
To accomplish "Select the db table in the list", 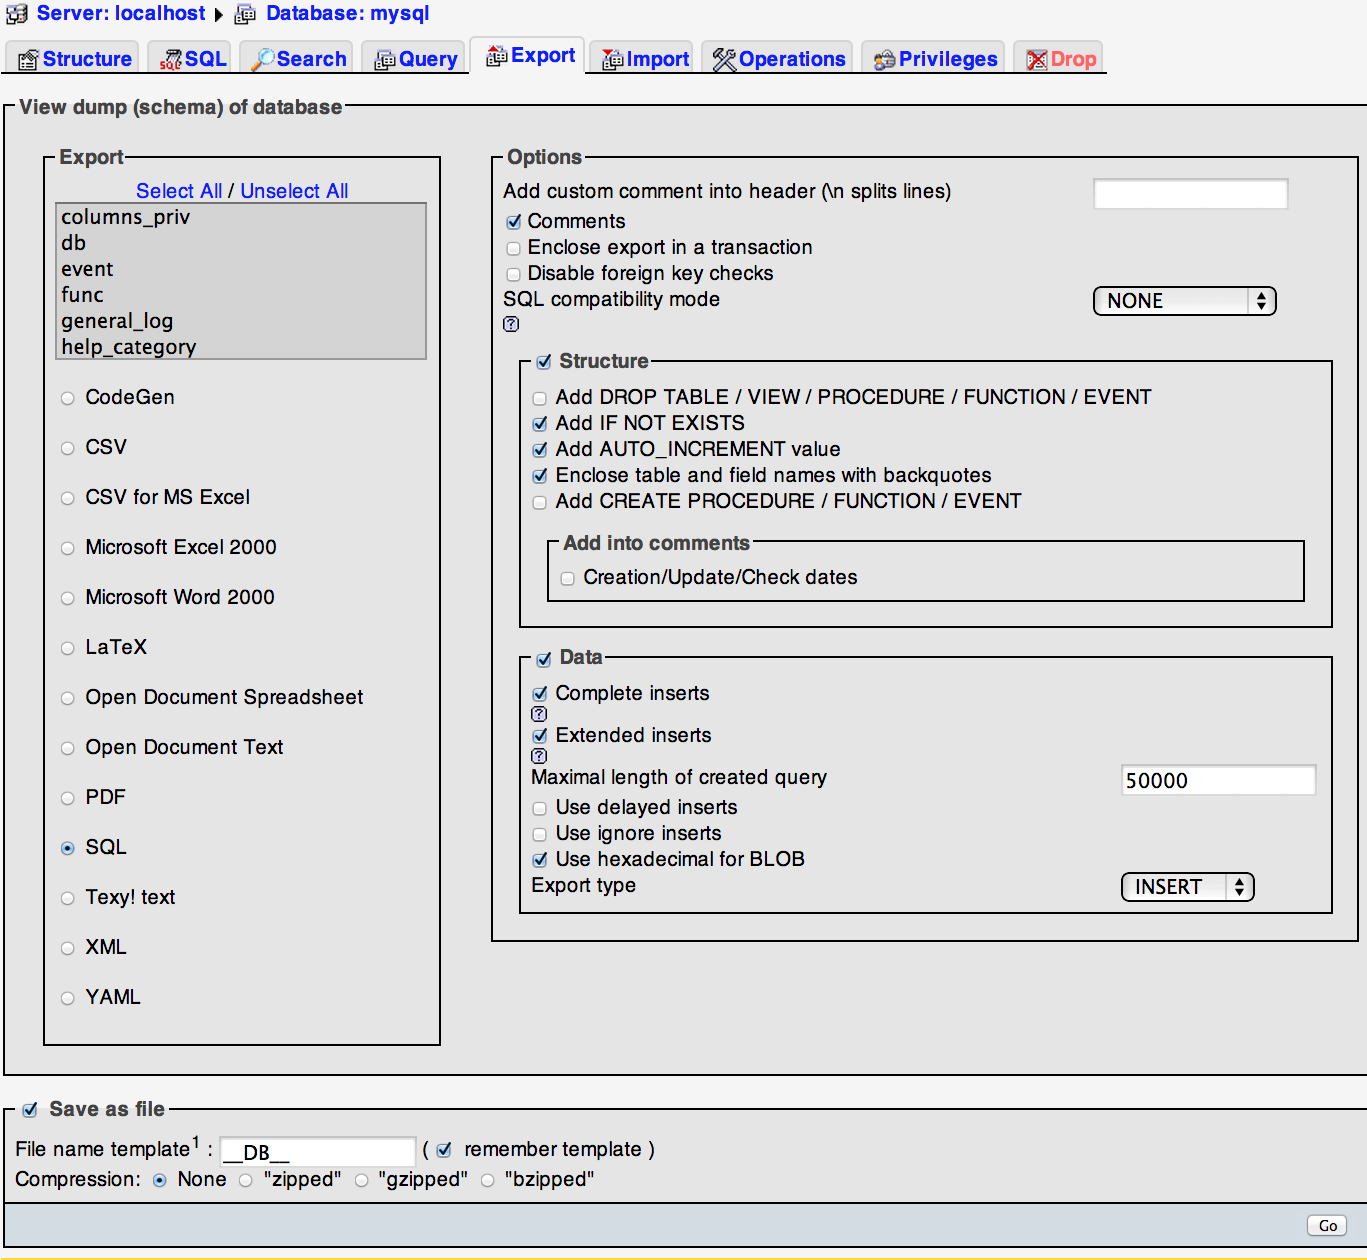I will coord(241,243).
